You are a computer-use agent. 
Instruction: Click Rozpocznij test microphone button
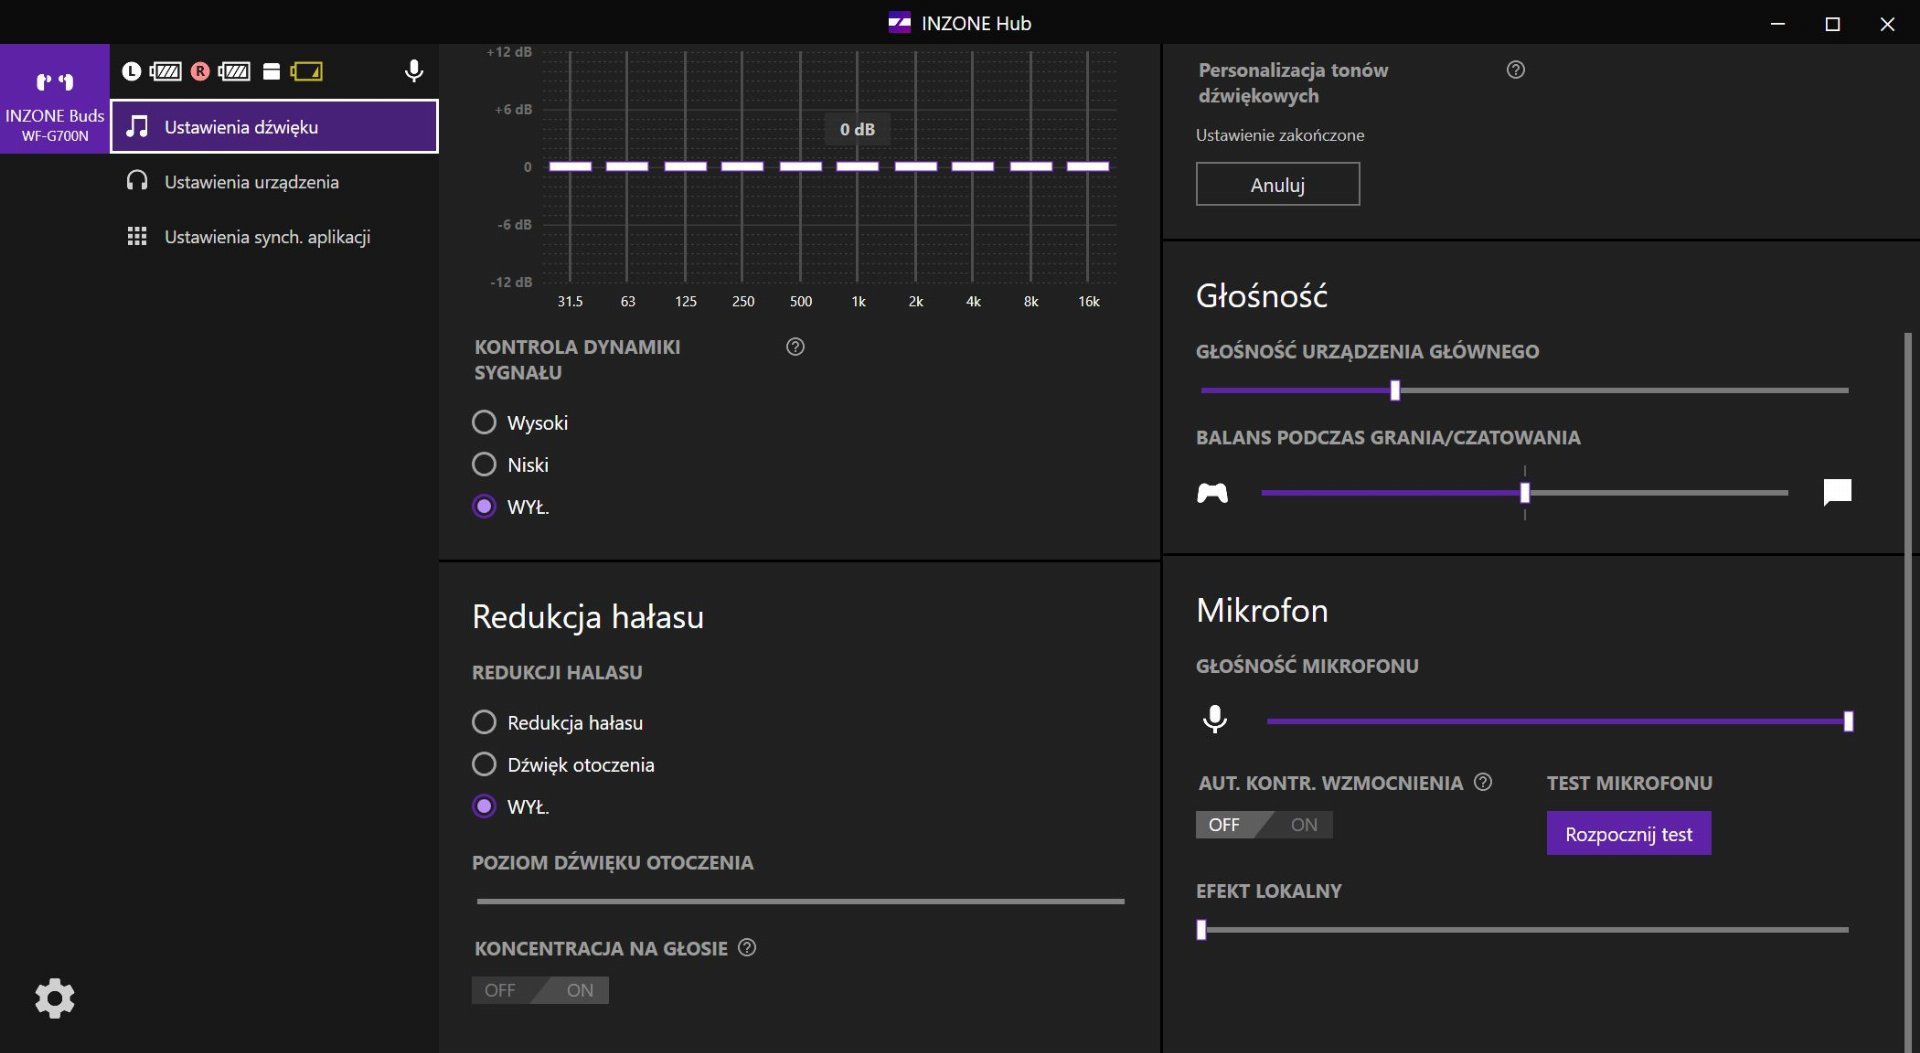(x=1628, y=833)
